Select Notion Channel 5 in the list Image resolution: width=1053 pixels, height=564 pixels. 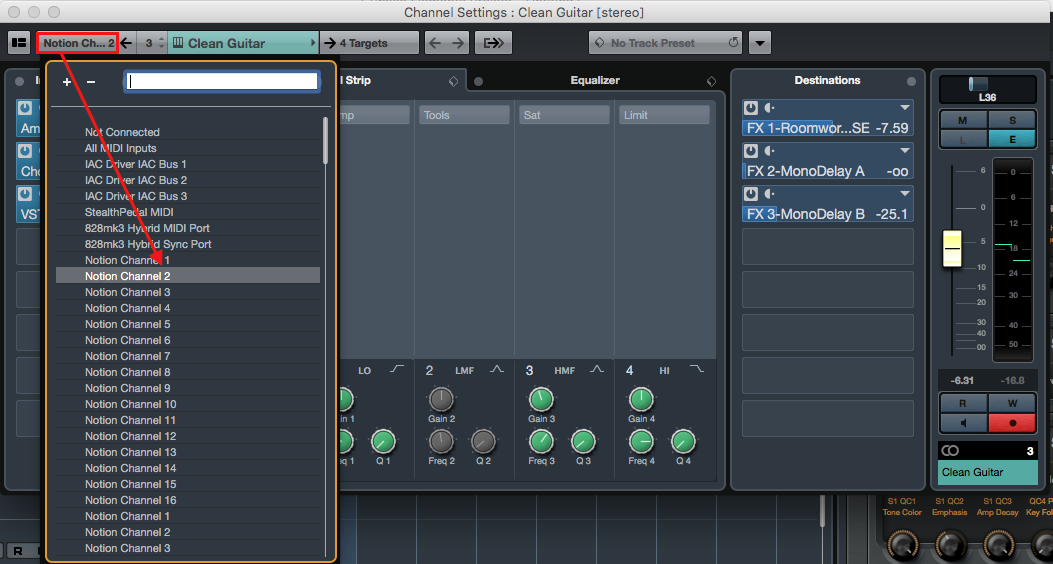pos(188,324)
